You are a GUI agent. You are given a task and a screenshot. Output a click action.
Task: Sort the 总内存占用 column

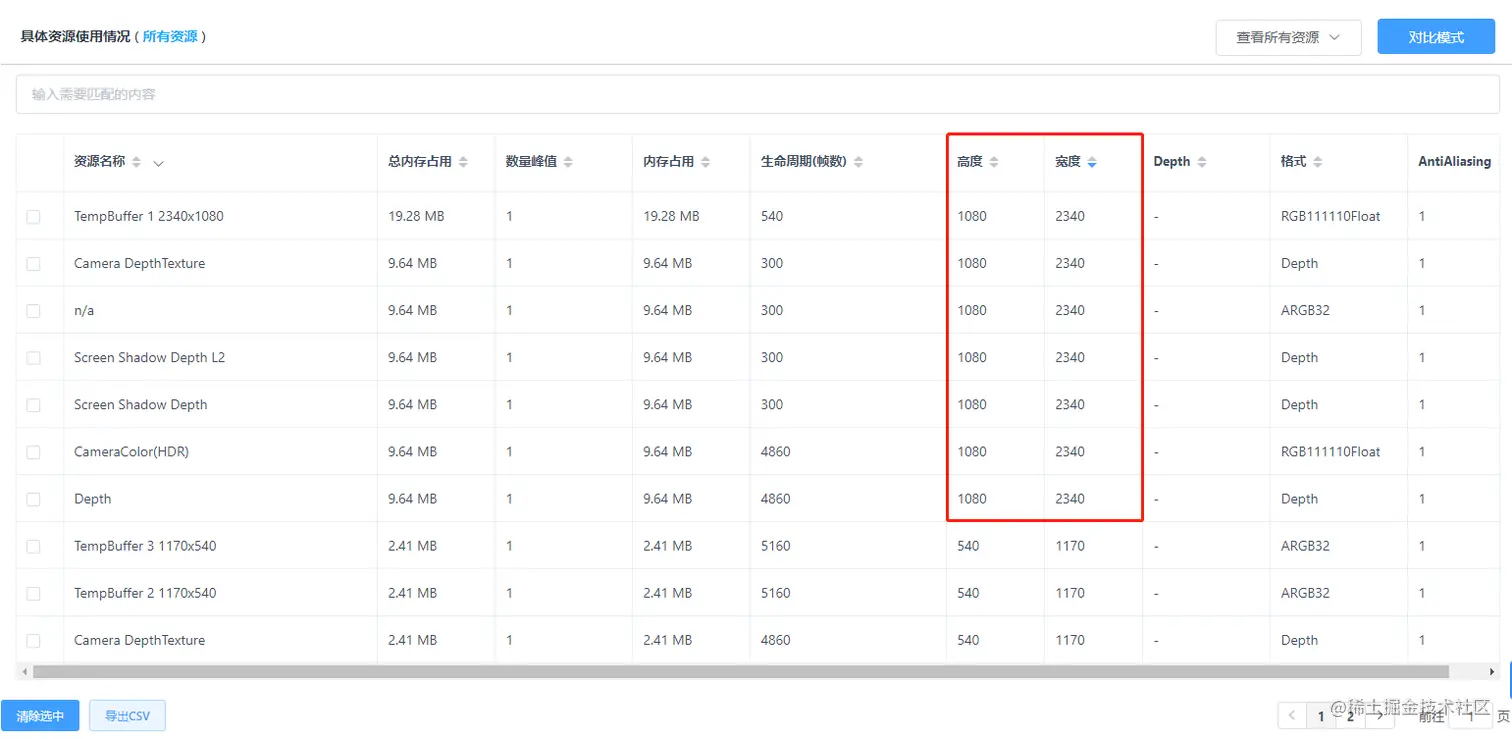(x=462, y=161)
